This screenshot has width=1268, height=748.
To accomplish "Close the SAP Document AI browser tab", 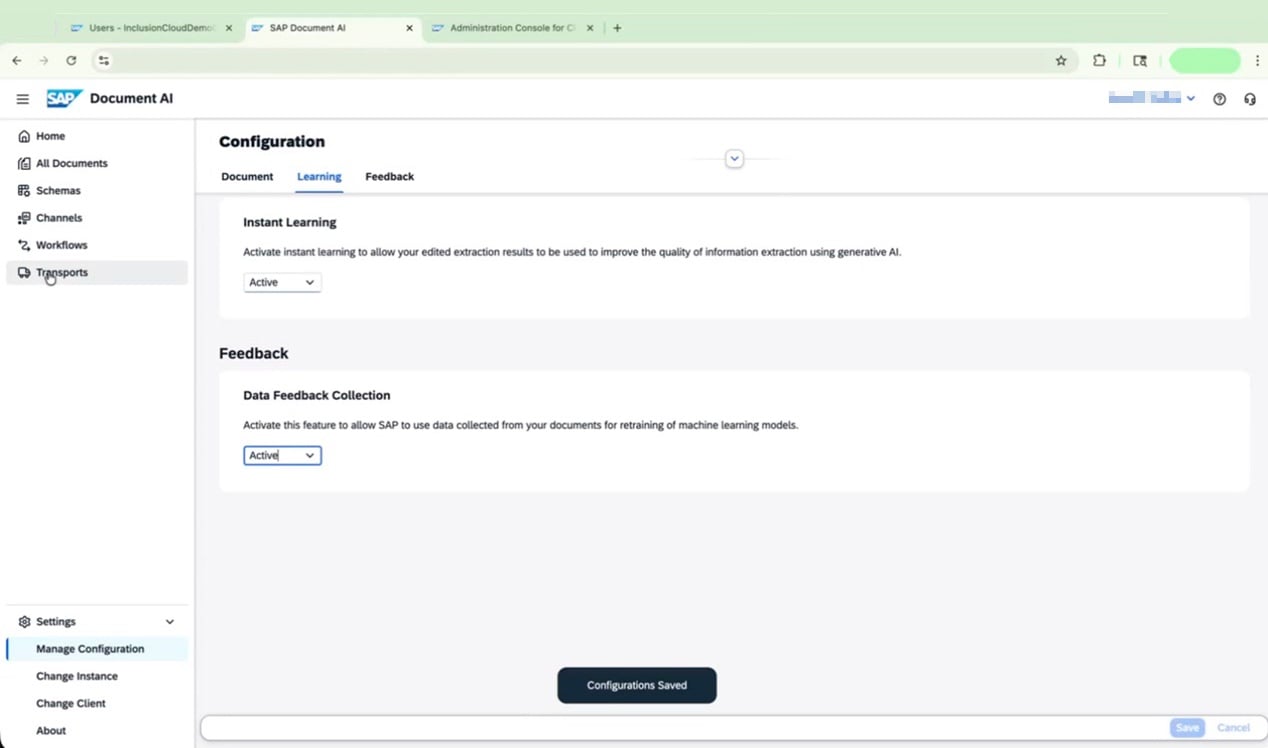I will point(409,28).
